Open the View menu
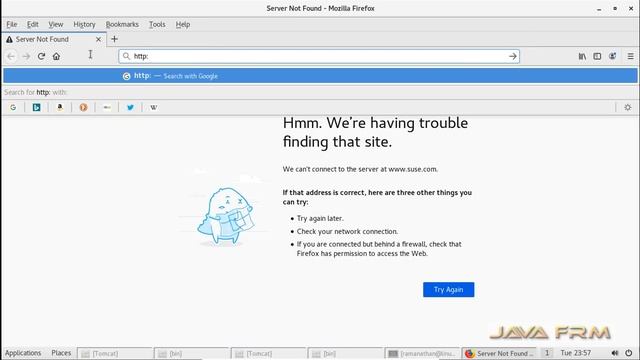 tap(56, 24)
